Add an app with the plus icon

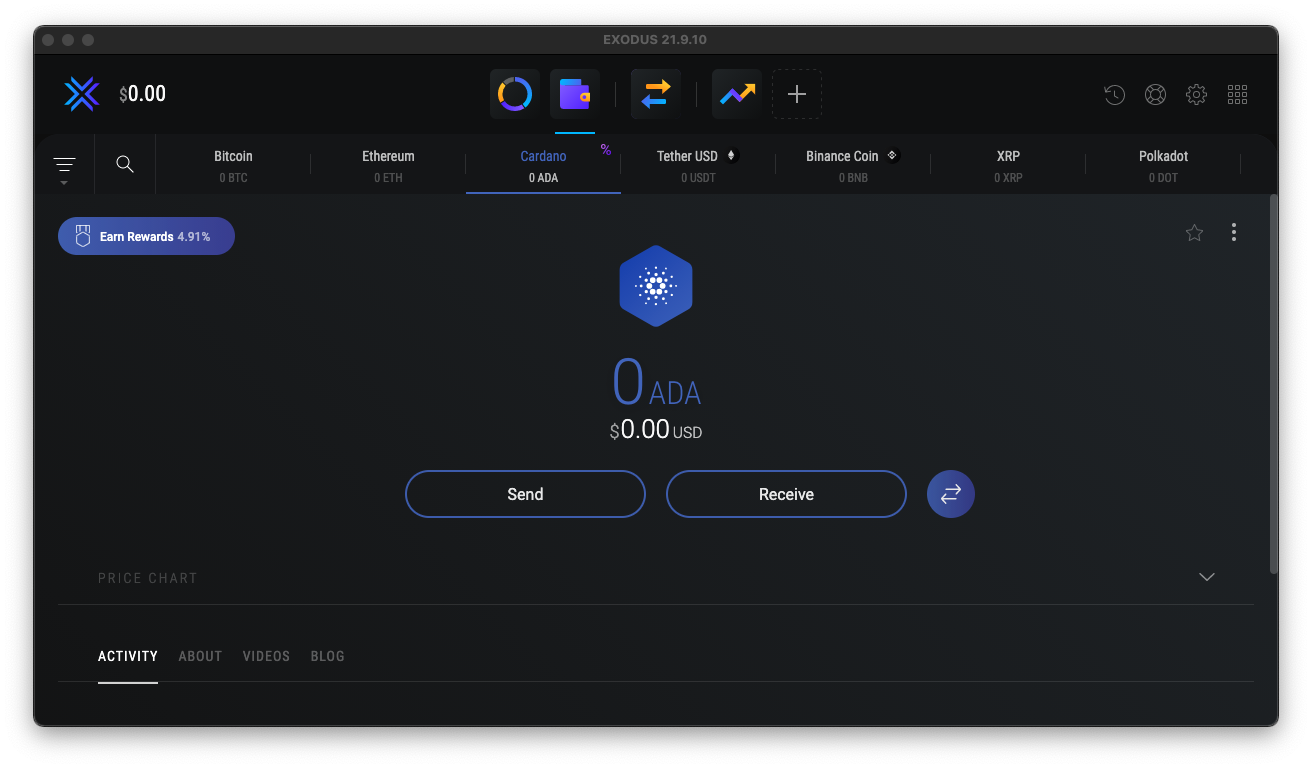pos(797,94)
